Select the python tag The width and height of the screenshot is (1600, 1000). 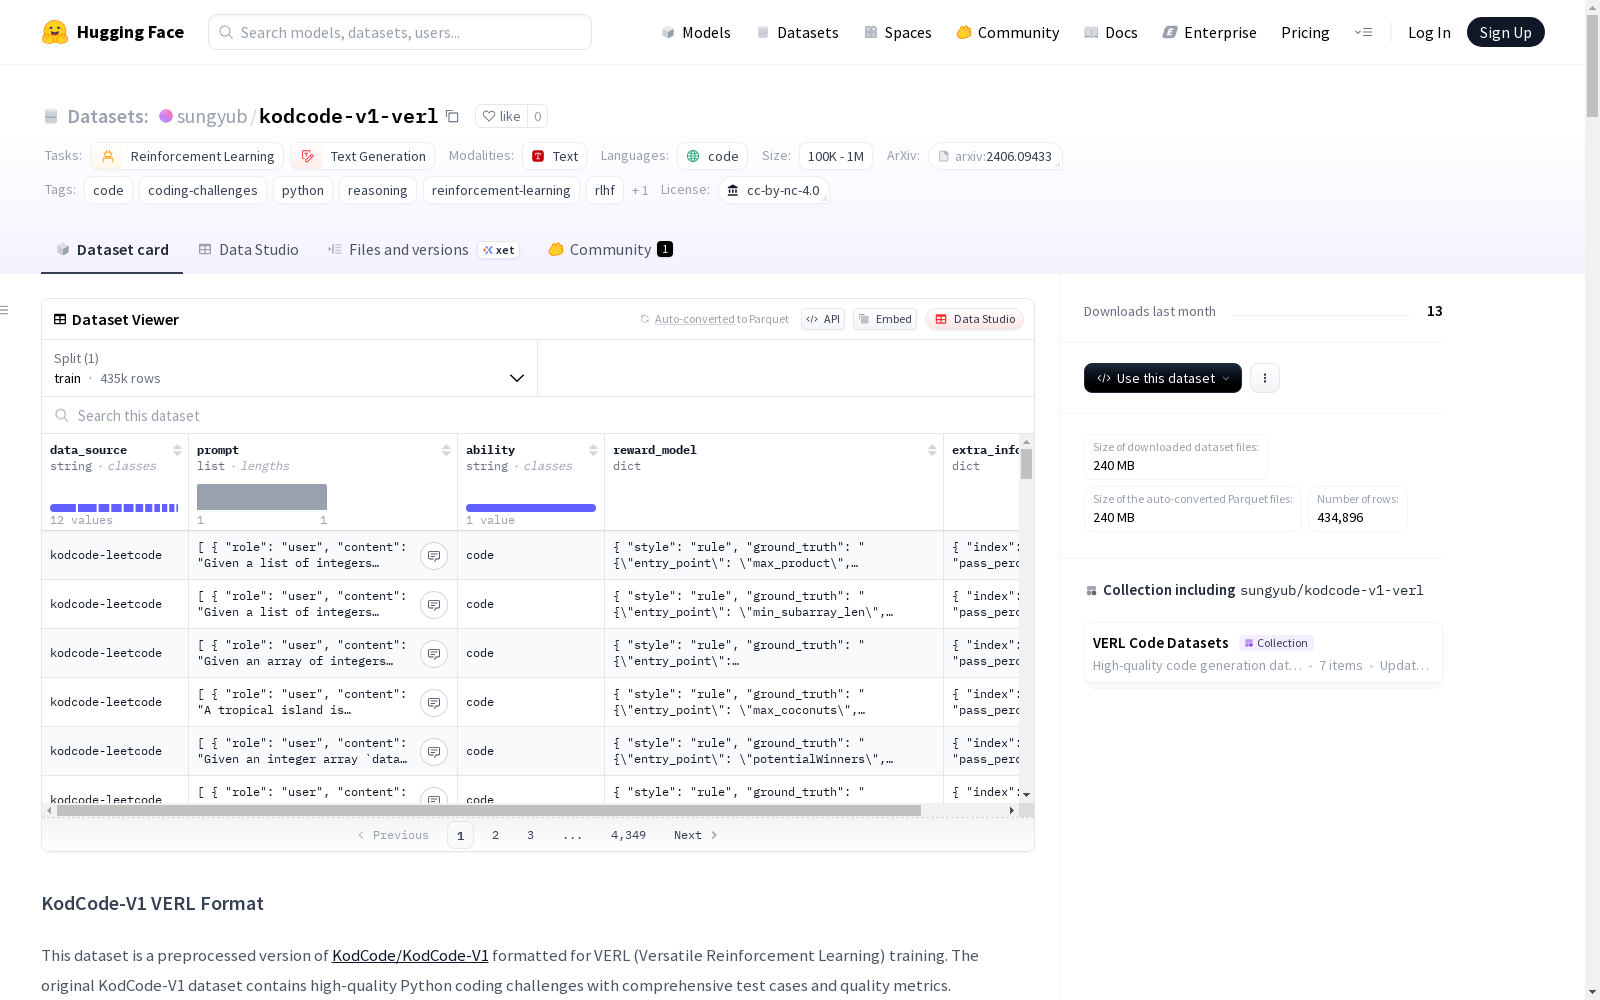[x=303, y=190]
